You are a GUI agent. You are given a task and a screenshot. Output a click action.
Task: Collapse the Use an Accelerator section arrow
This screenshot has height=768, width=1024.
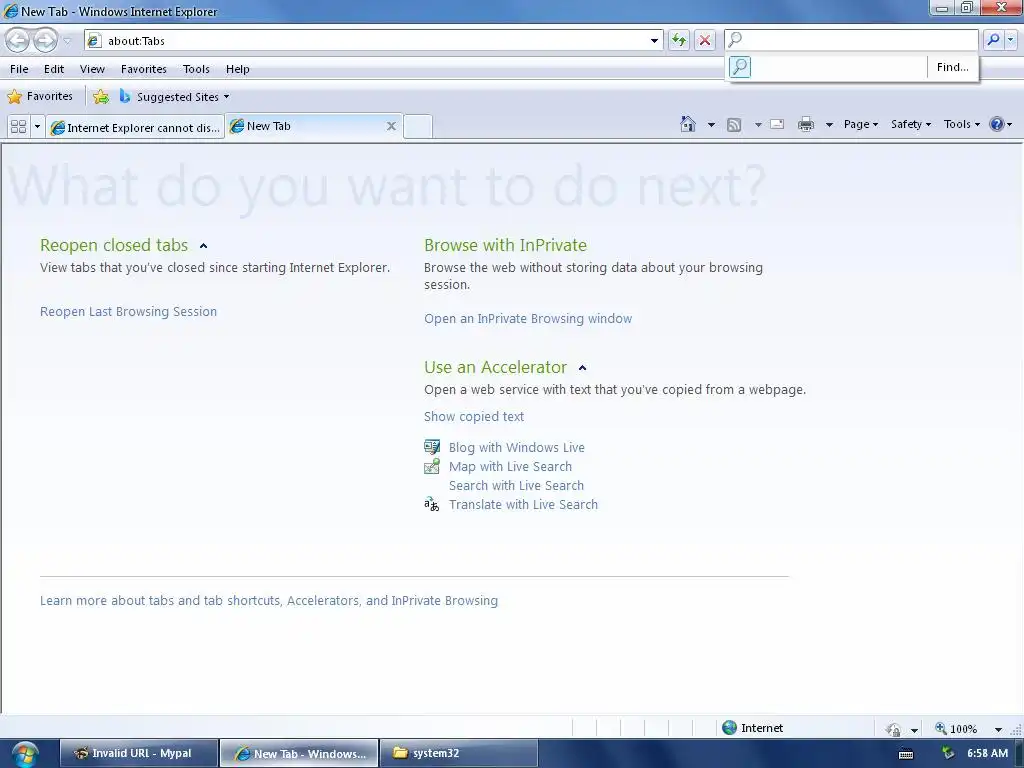coord(583,368)
